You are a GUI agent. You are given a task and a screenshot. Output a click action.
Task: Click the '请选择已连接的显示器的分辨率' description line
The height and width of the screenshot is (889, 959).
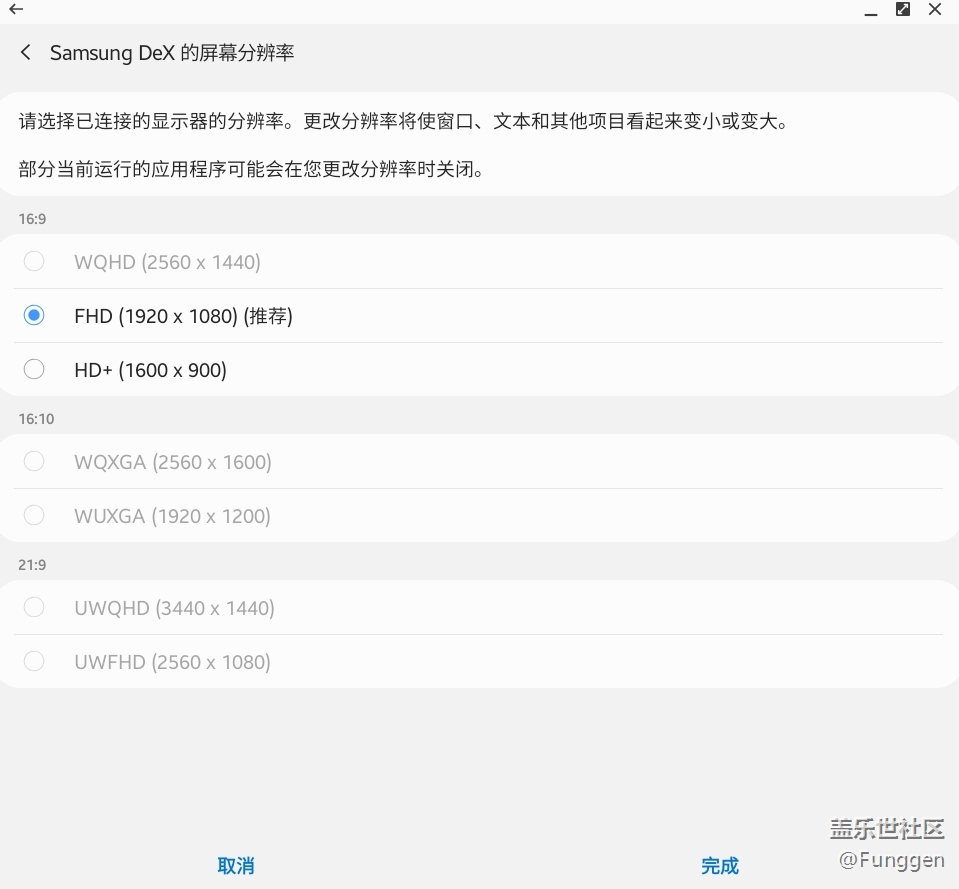[x=404, y=121]
